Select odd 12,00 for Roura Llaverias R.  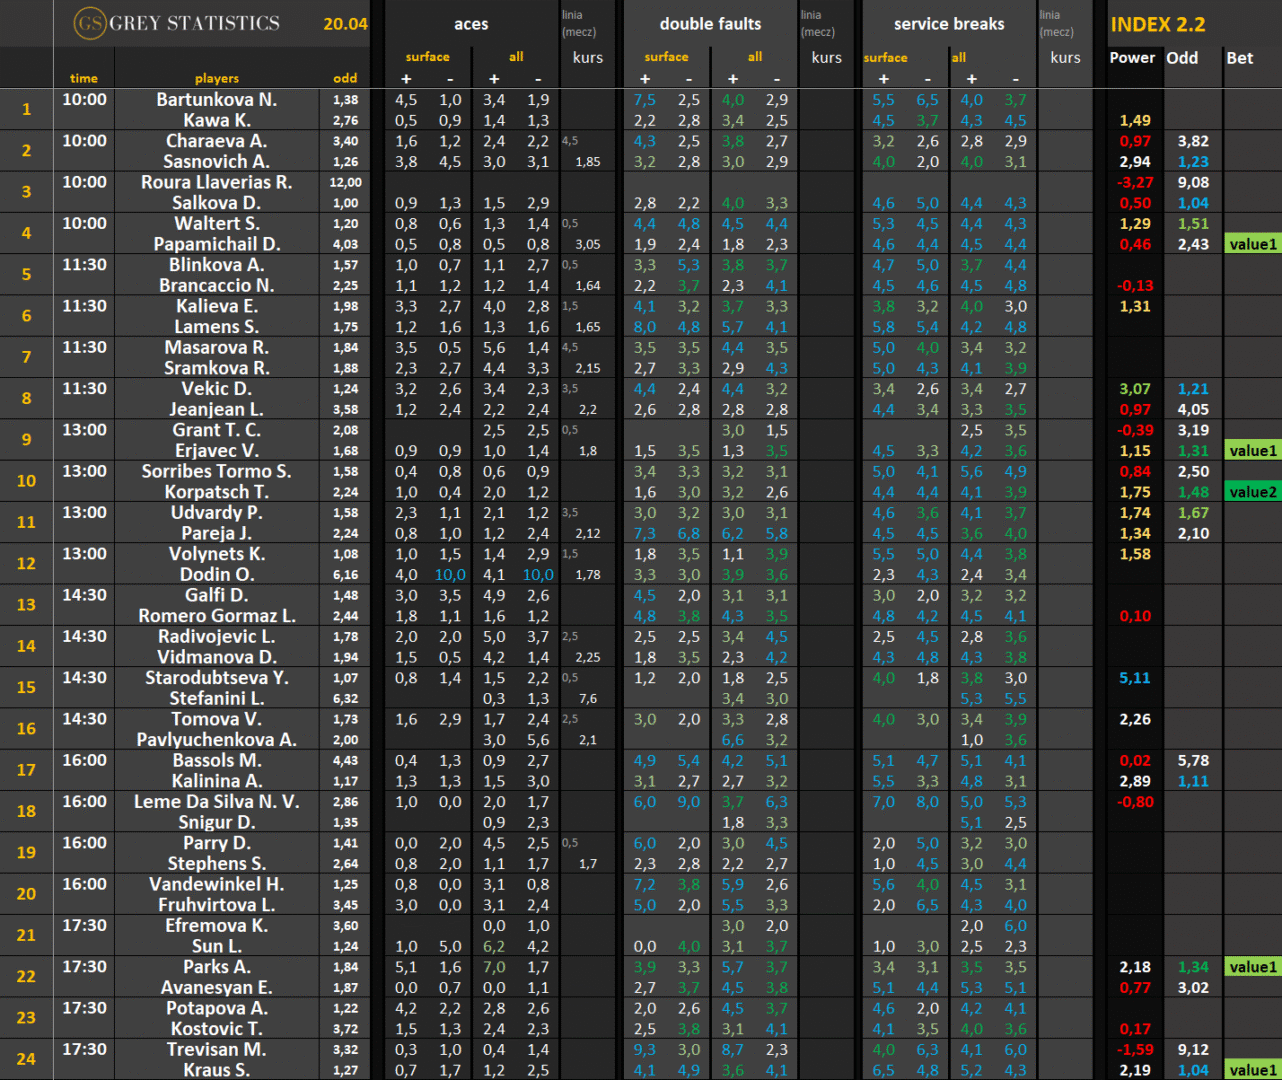click(345, 183)
